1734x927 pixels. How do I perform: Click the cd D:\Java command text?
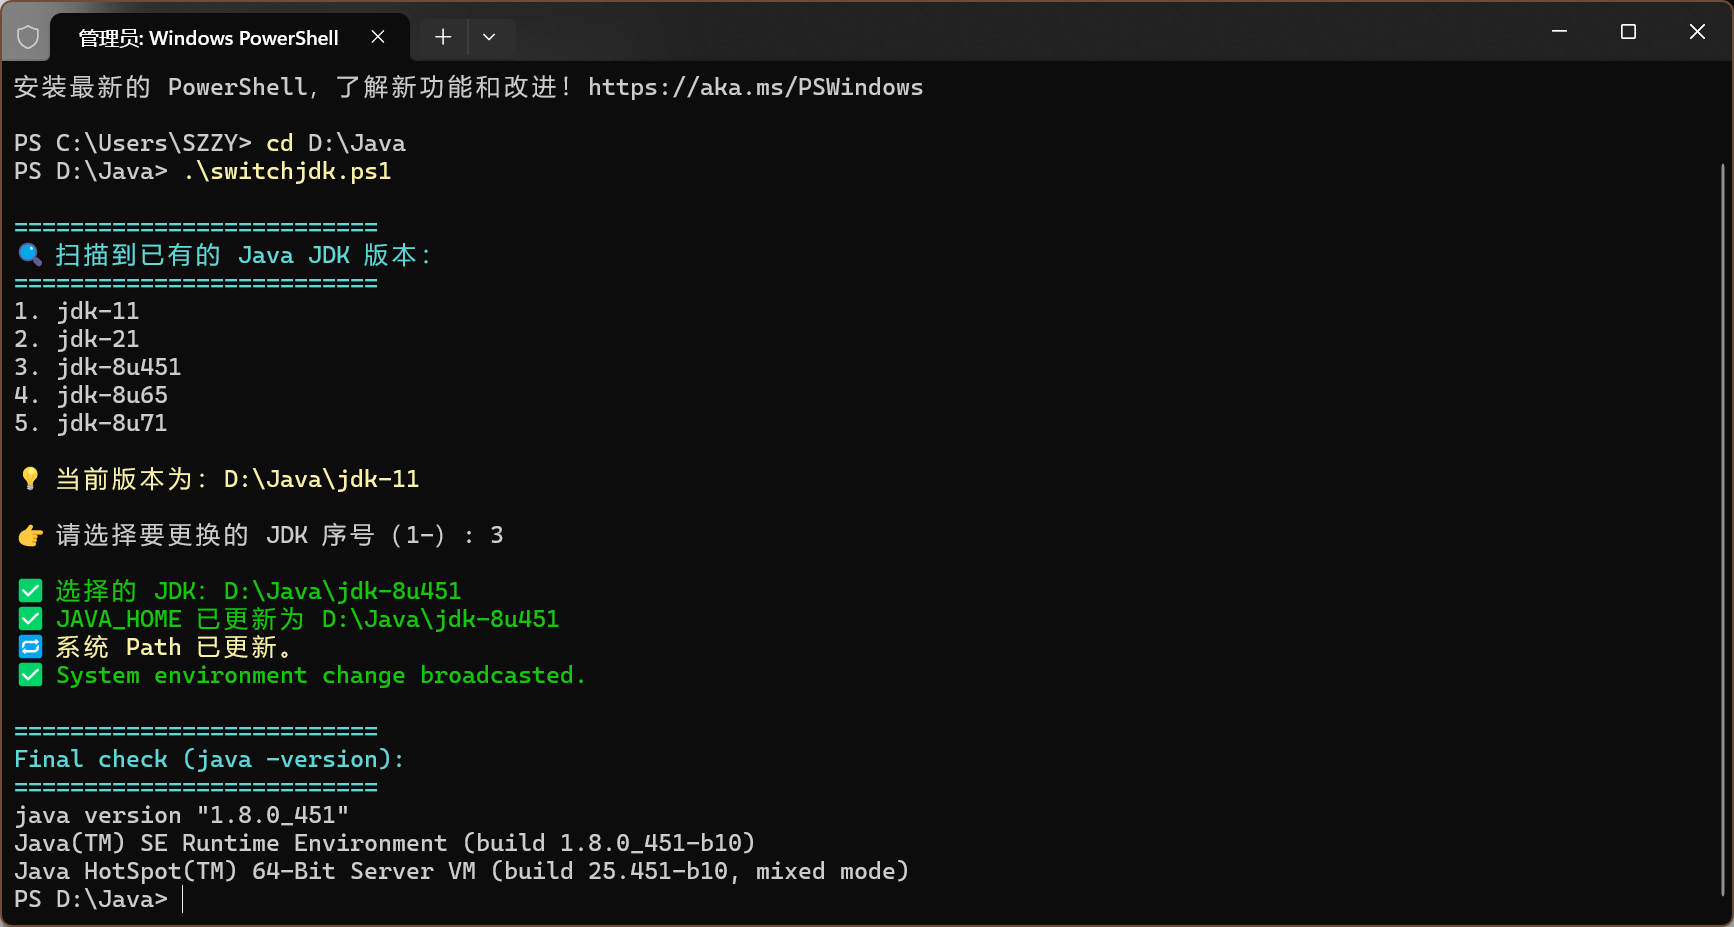(x=334, y=143)
